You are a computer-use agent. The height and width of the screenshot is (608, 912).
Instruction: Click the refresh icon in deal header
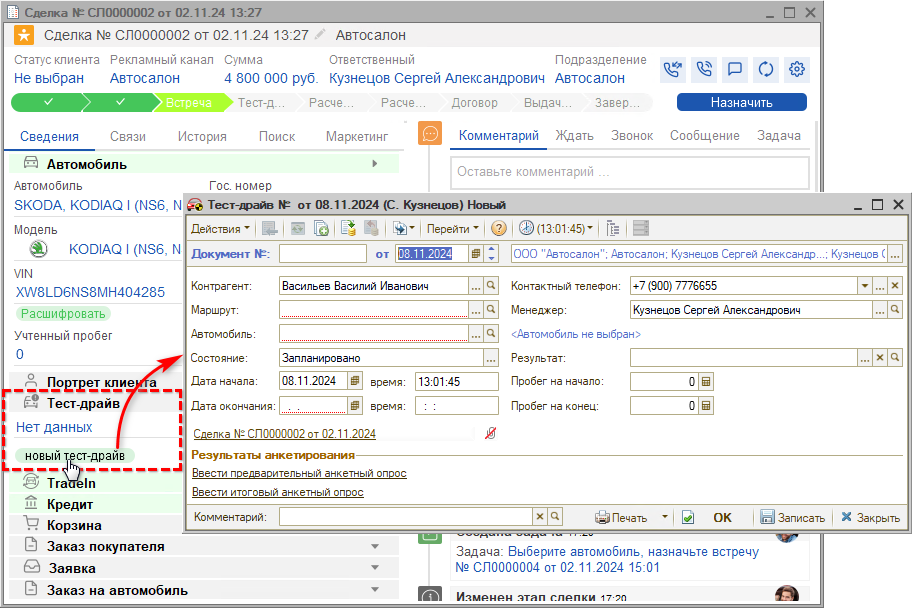point(765,69)
